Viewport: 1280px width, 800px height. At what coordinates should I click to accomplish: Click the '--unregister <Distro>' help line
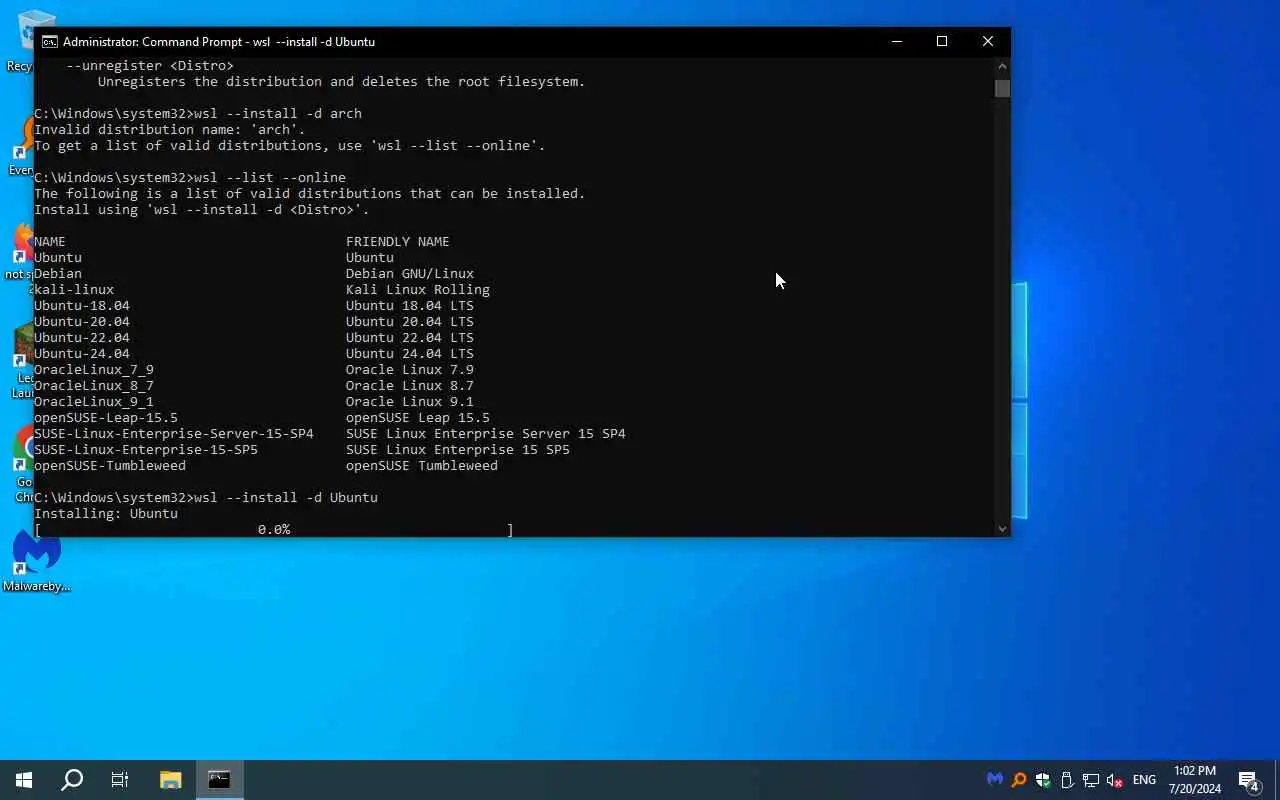click(150, 65)
